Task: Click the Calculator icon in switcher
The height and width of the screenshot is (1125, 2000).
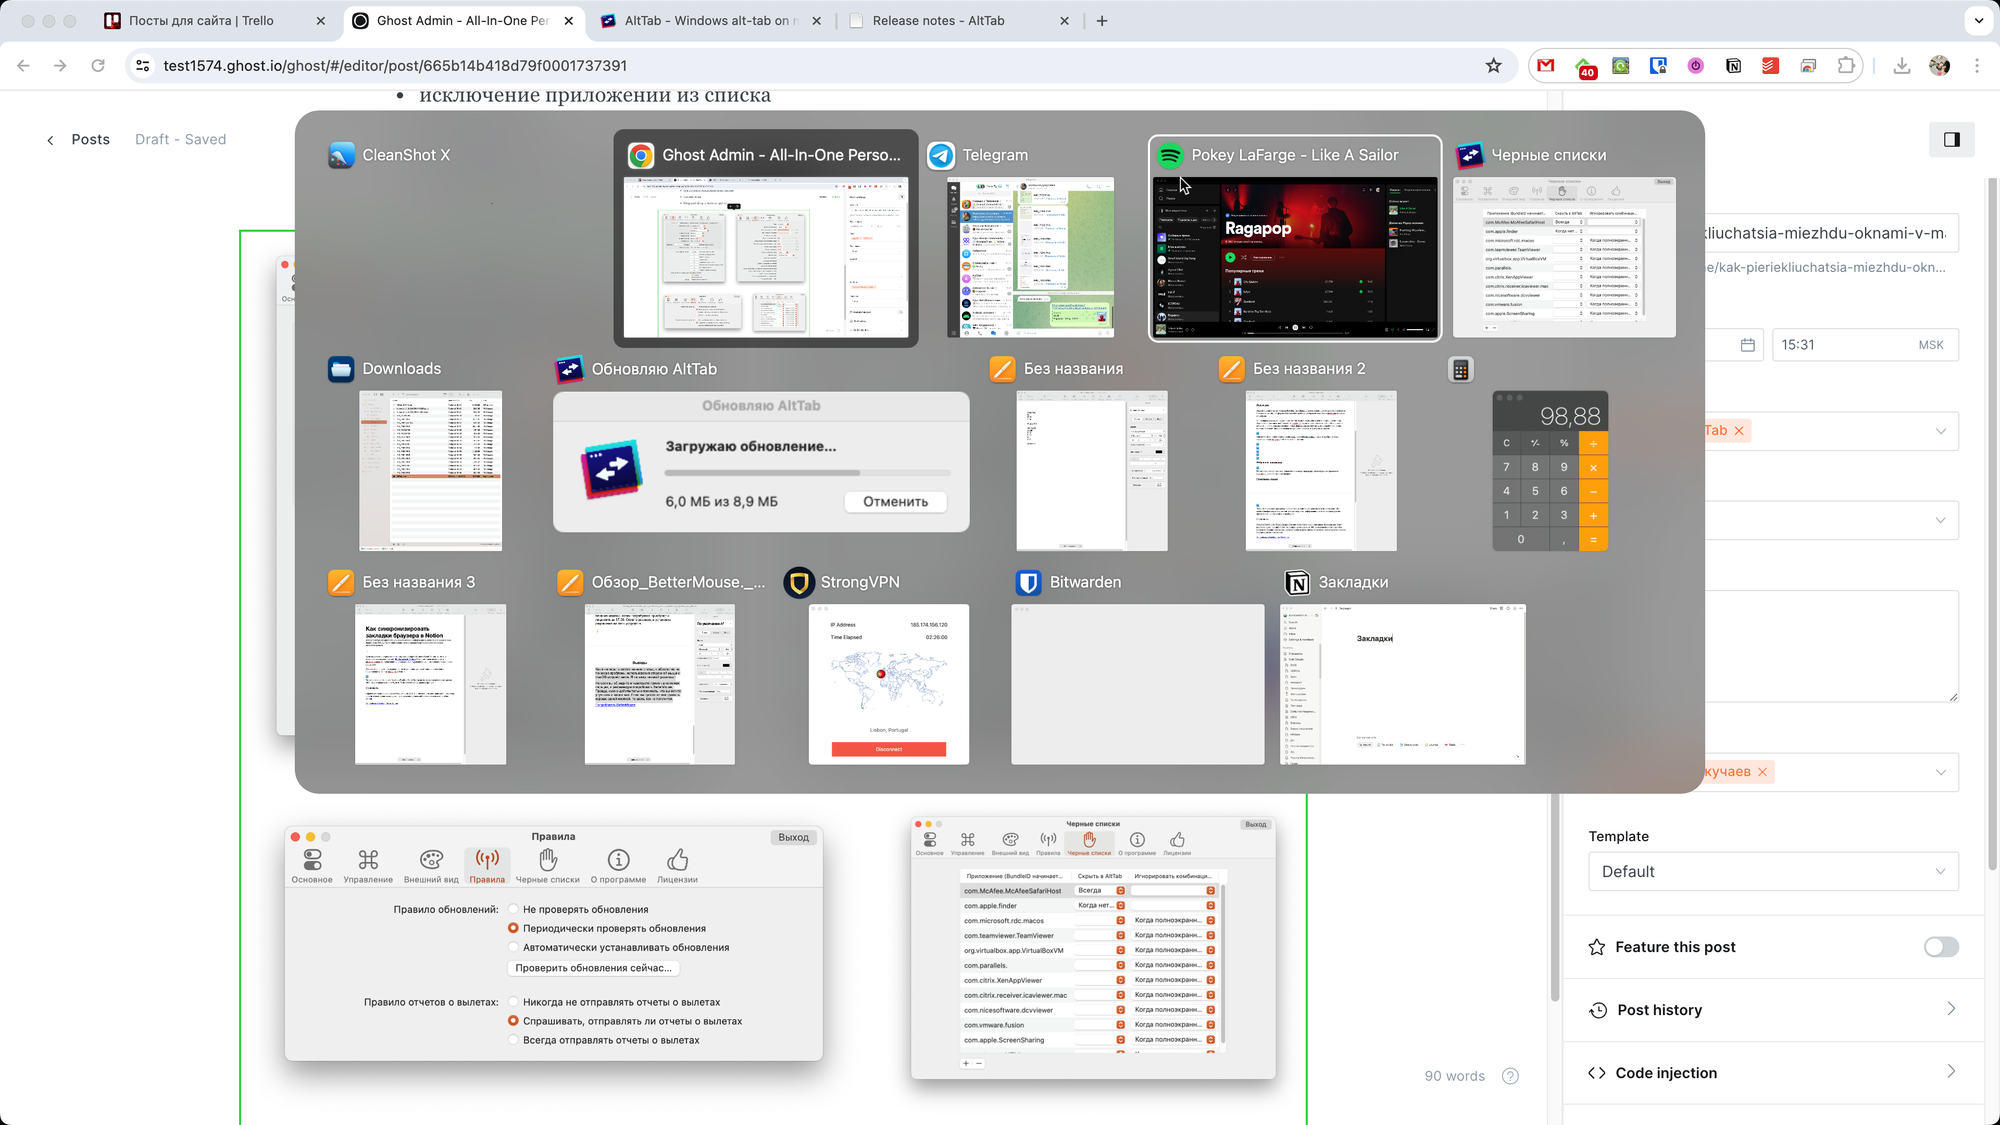Action: click(1461, 369)
